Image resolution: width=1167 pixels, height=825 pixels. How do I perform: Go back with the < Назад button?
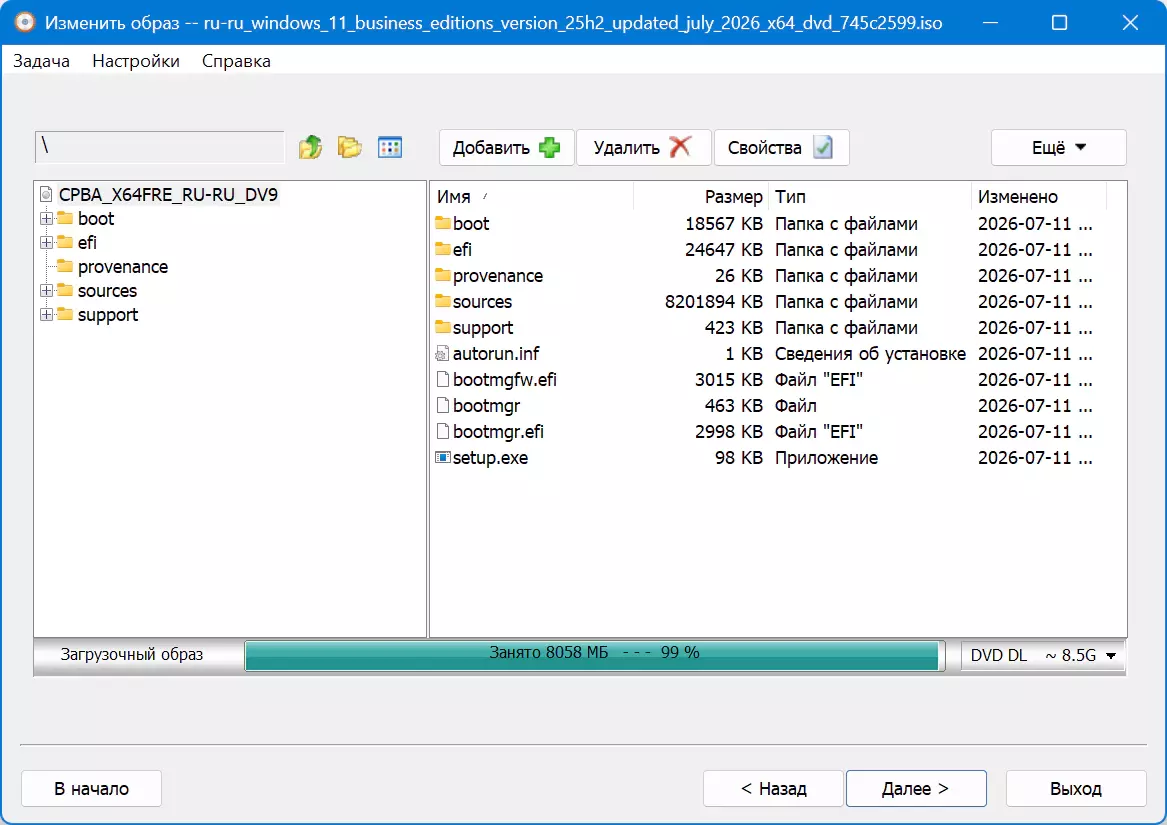coord(773,789)
